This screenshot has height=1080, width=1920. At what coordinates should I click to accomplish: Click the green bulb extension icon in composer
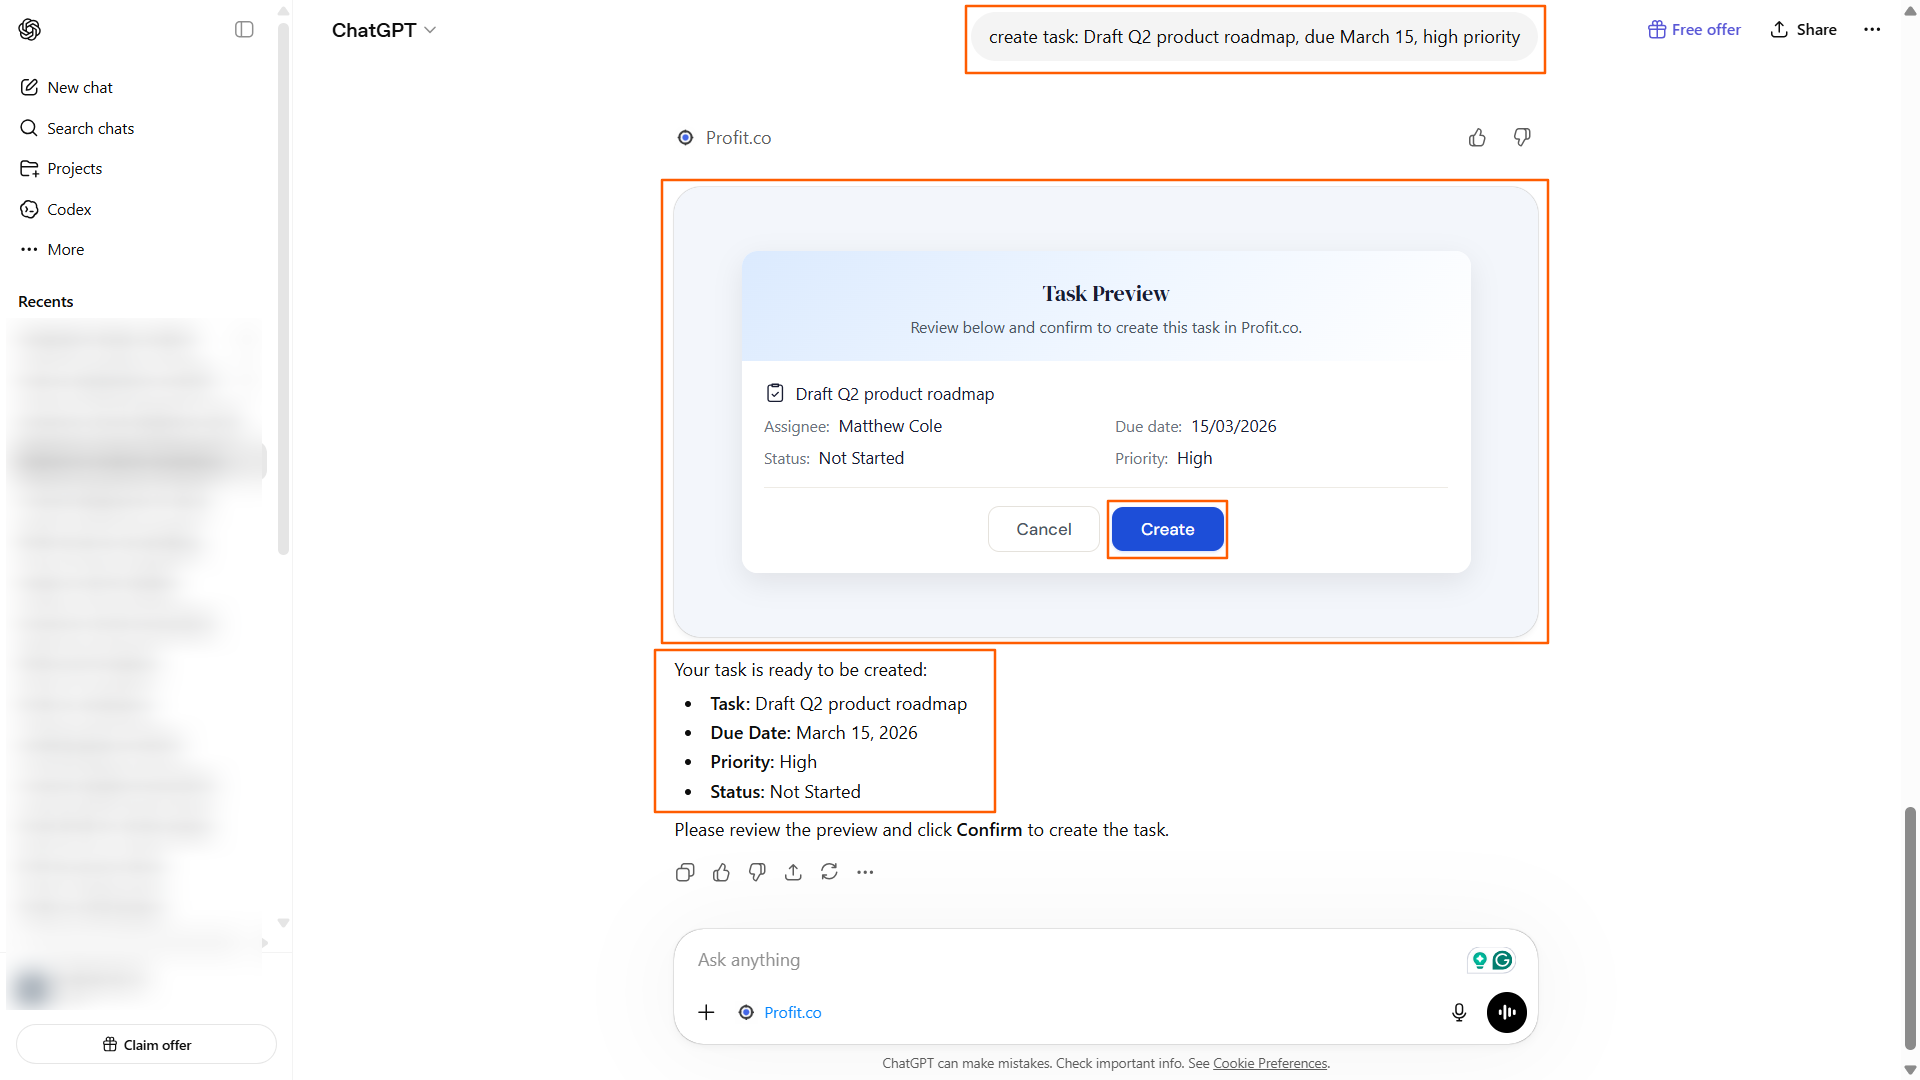1479,960
